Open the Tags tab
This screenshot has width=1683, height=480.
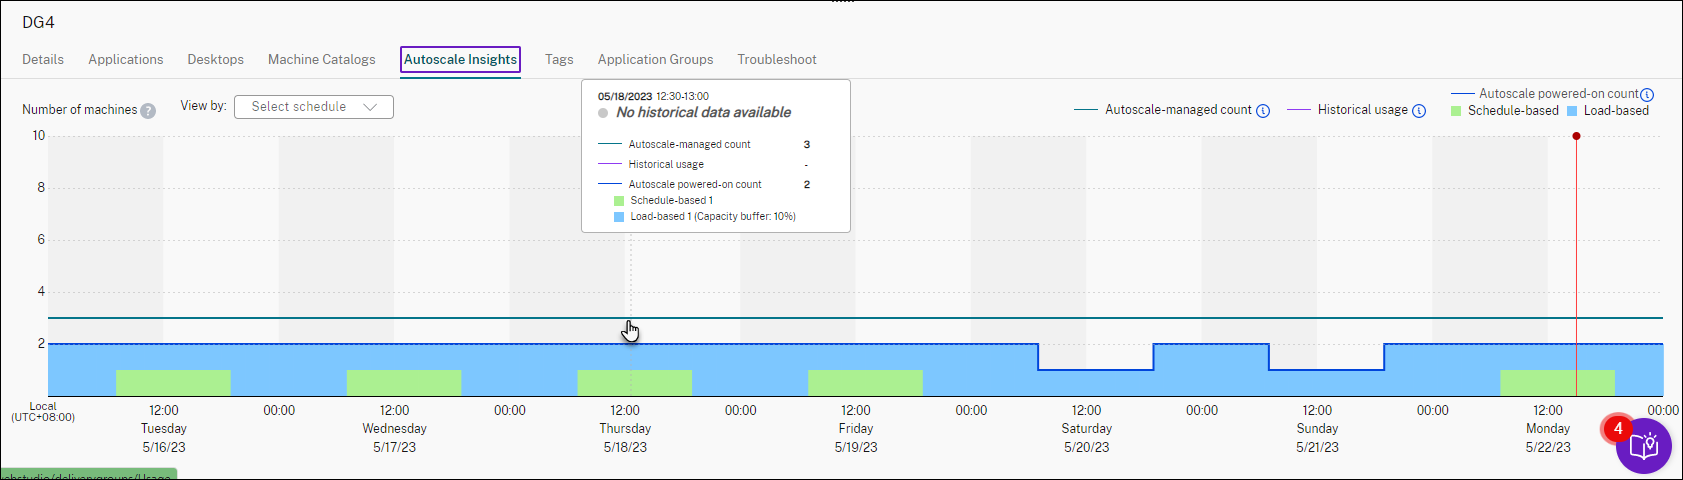[559, 60]
